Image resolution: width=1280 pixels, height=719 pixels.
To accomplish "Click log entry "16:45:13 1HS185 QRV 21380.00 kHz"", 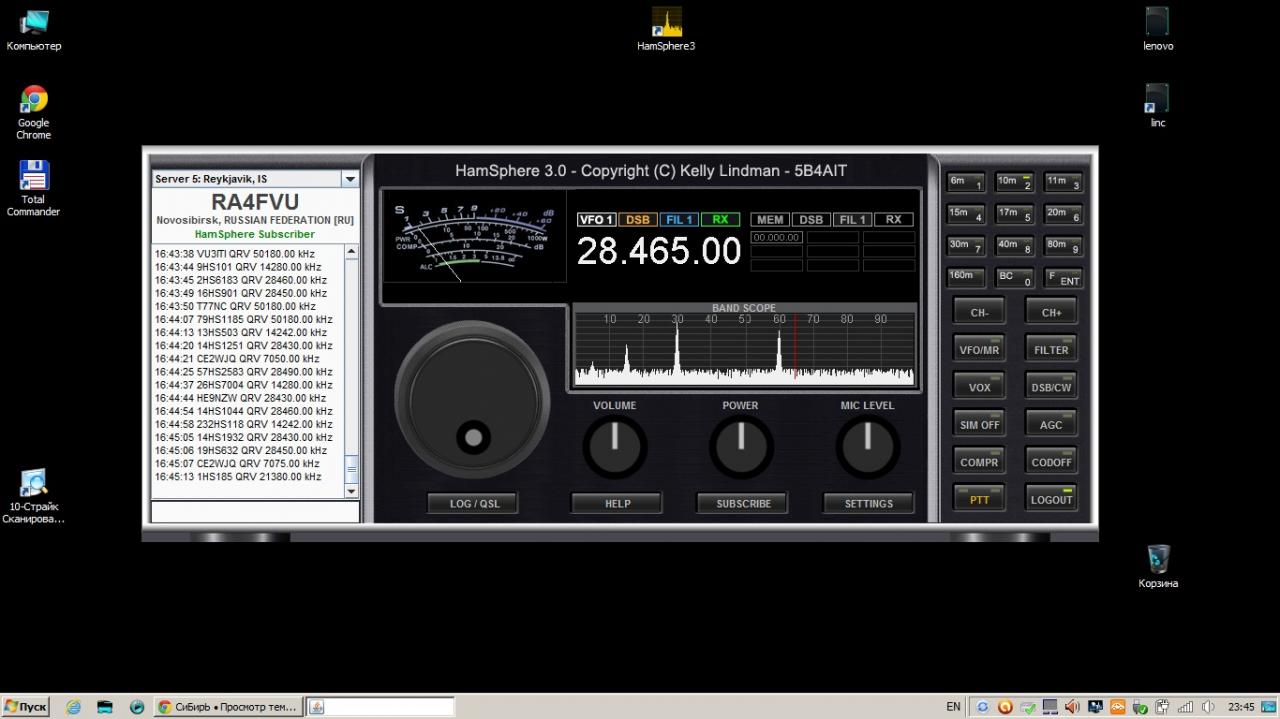I will pyautogui.click(x=238, y=477).
